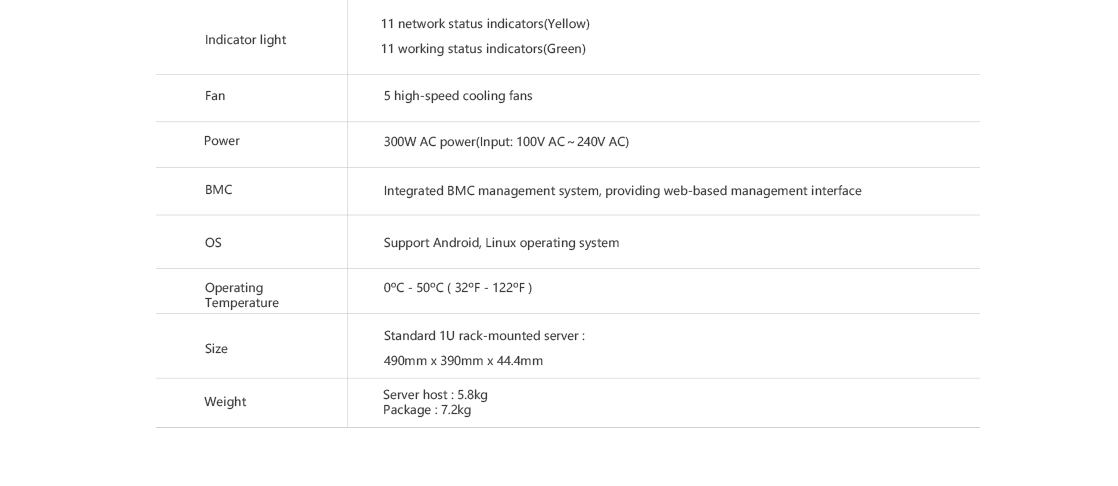Viewport: 1118px width, 486px height.
Task: Click the Weight row label
Action: pos(225,402)
